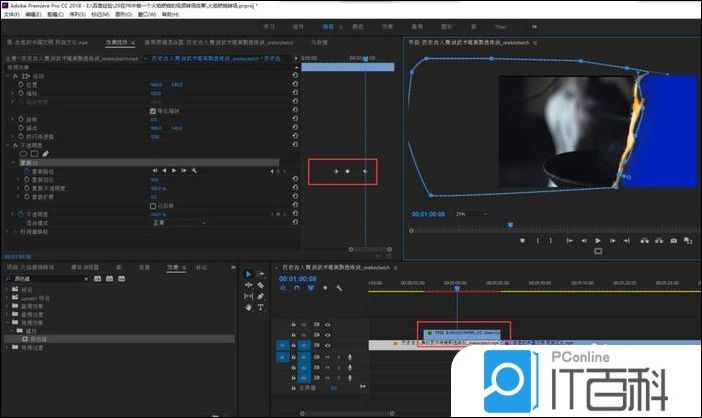Image resolution: width=702 pixels, height=418 pixels.
Task: Select the Hand tool
Action: (249, 308)
